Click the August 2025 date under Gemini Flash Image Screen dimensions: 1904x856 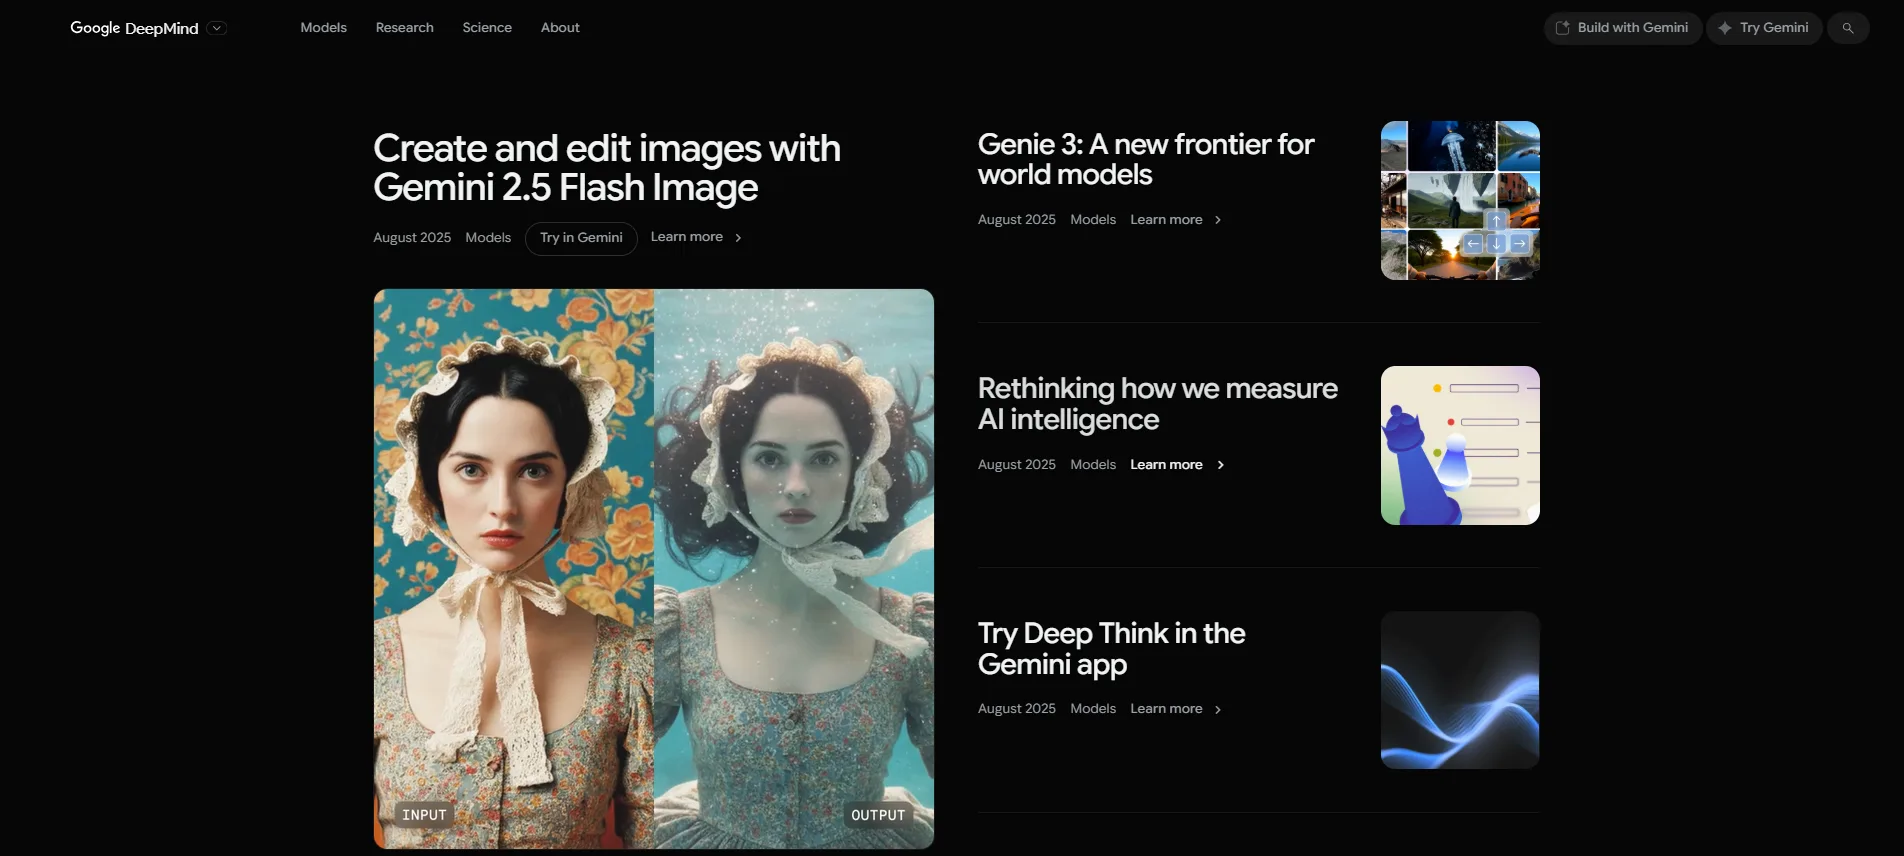tap(412, 238)
